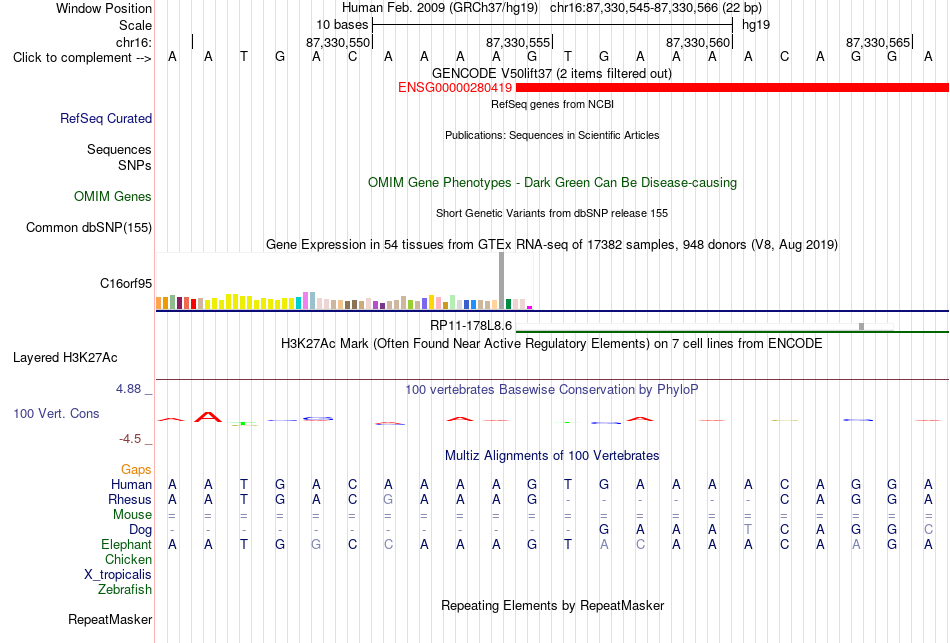Open the RP11-178L8.6 gene label
The height and width of the screenshot is (643, 950).
[x=471, y=325]
